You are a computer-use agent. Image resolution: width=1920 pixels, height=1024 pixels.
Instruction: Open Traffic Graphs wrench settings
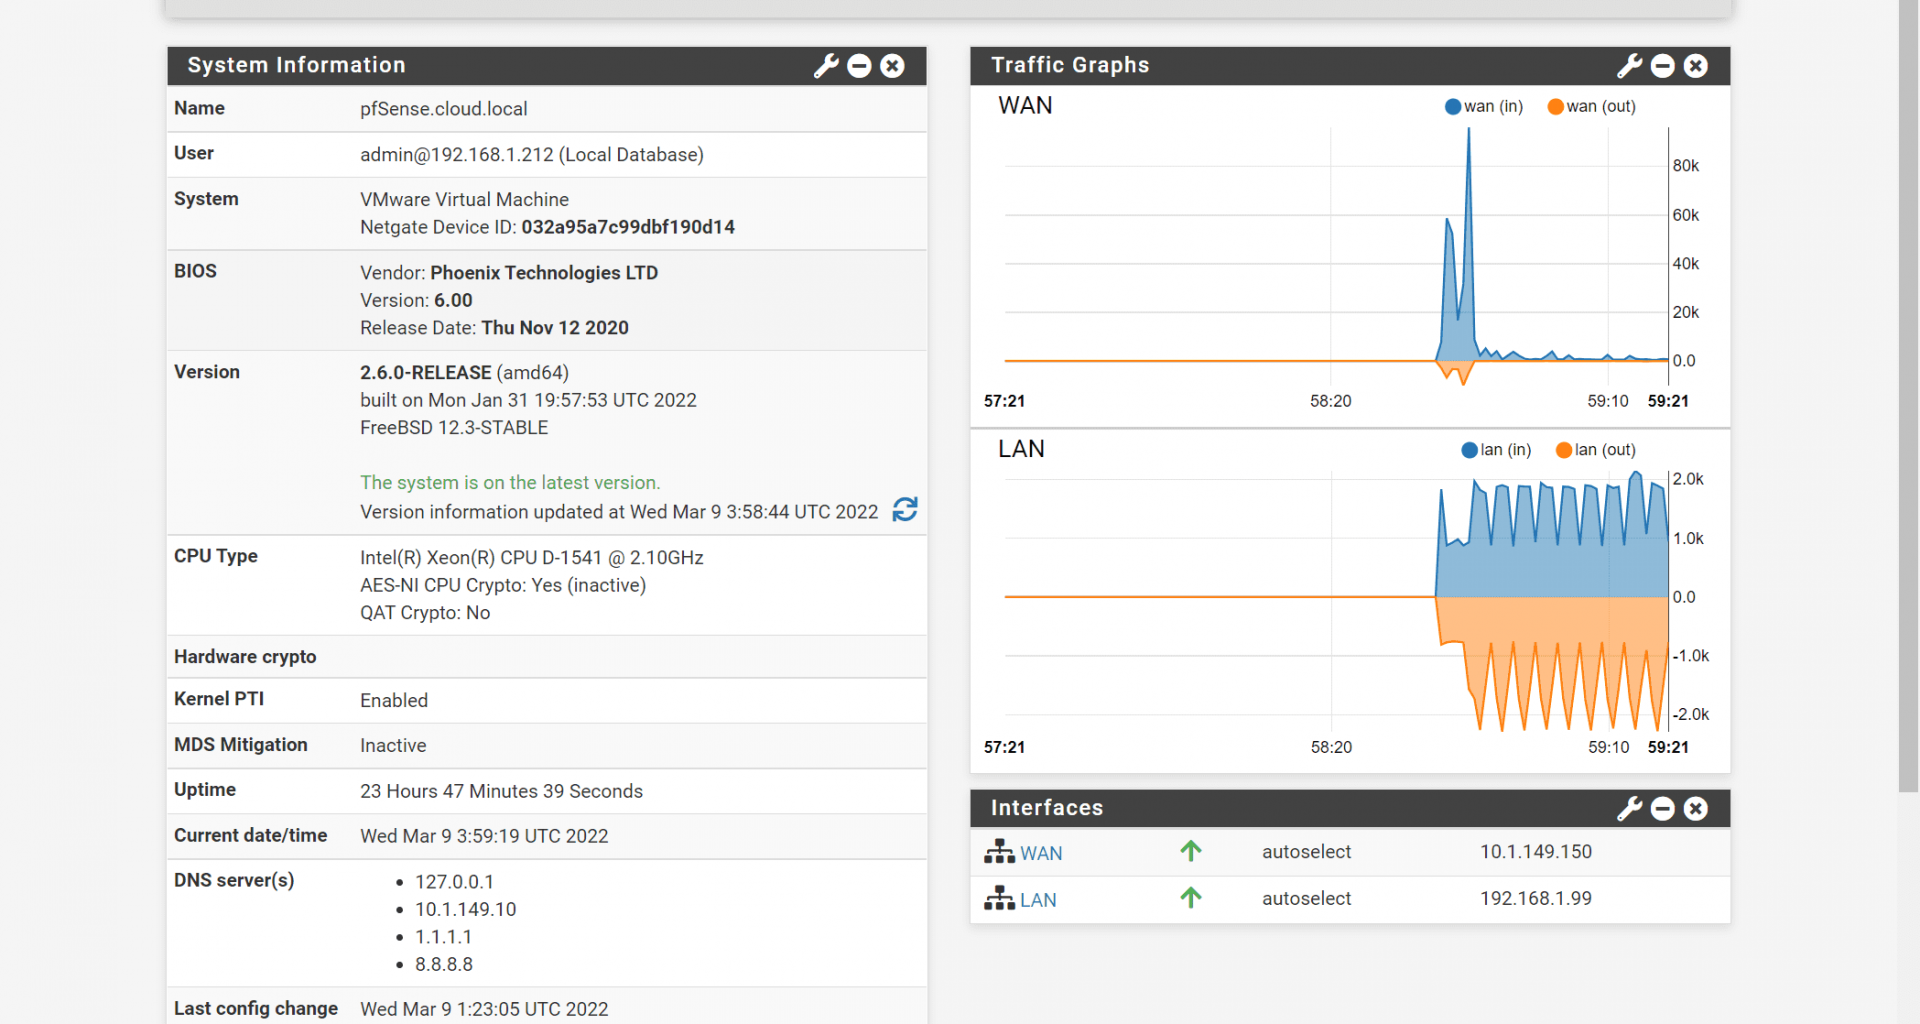tap(1629, 66)
